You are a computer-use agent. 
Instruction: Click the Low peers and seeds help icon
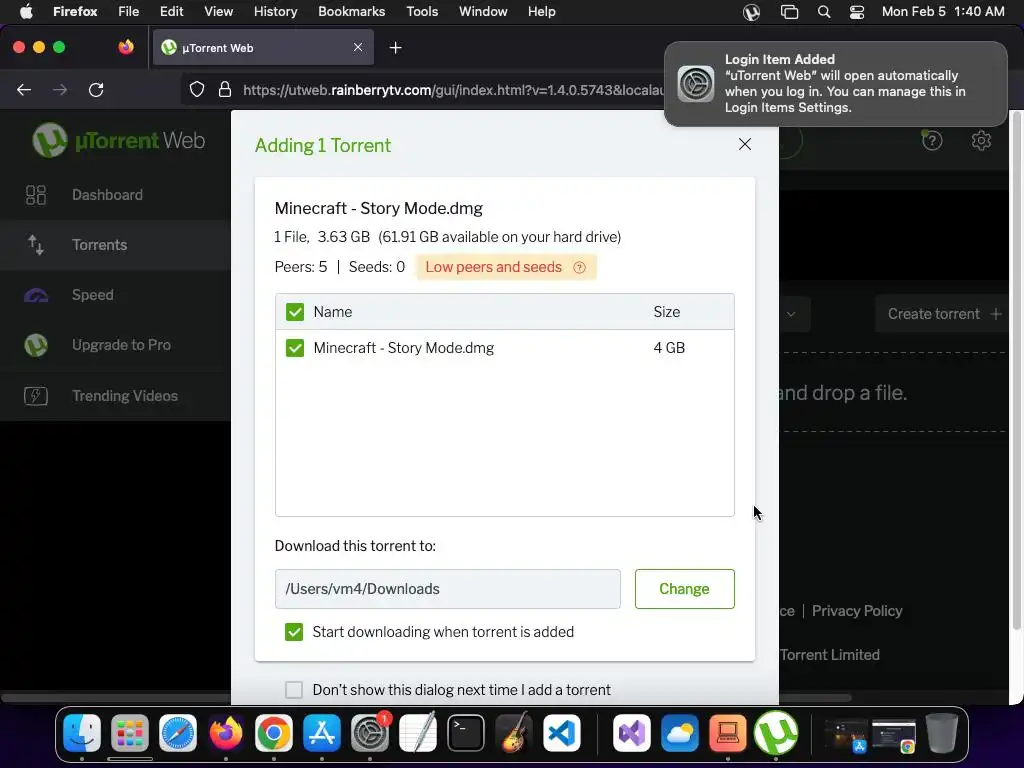click(579, 268)
